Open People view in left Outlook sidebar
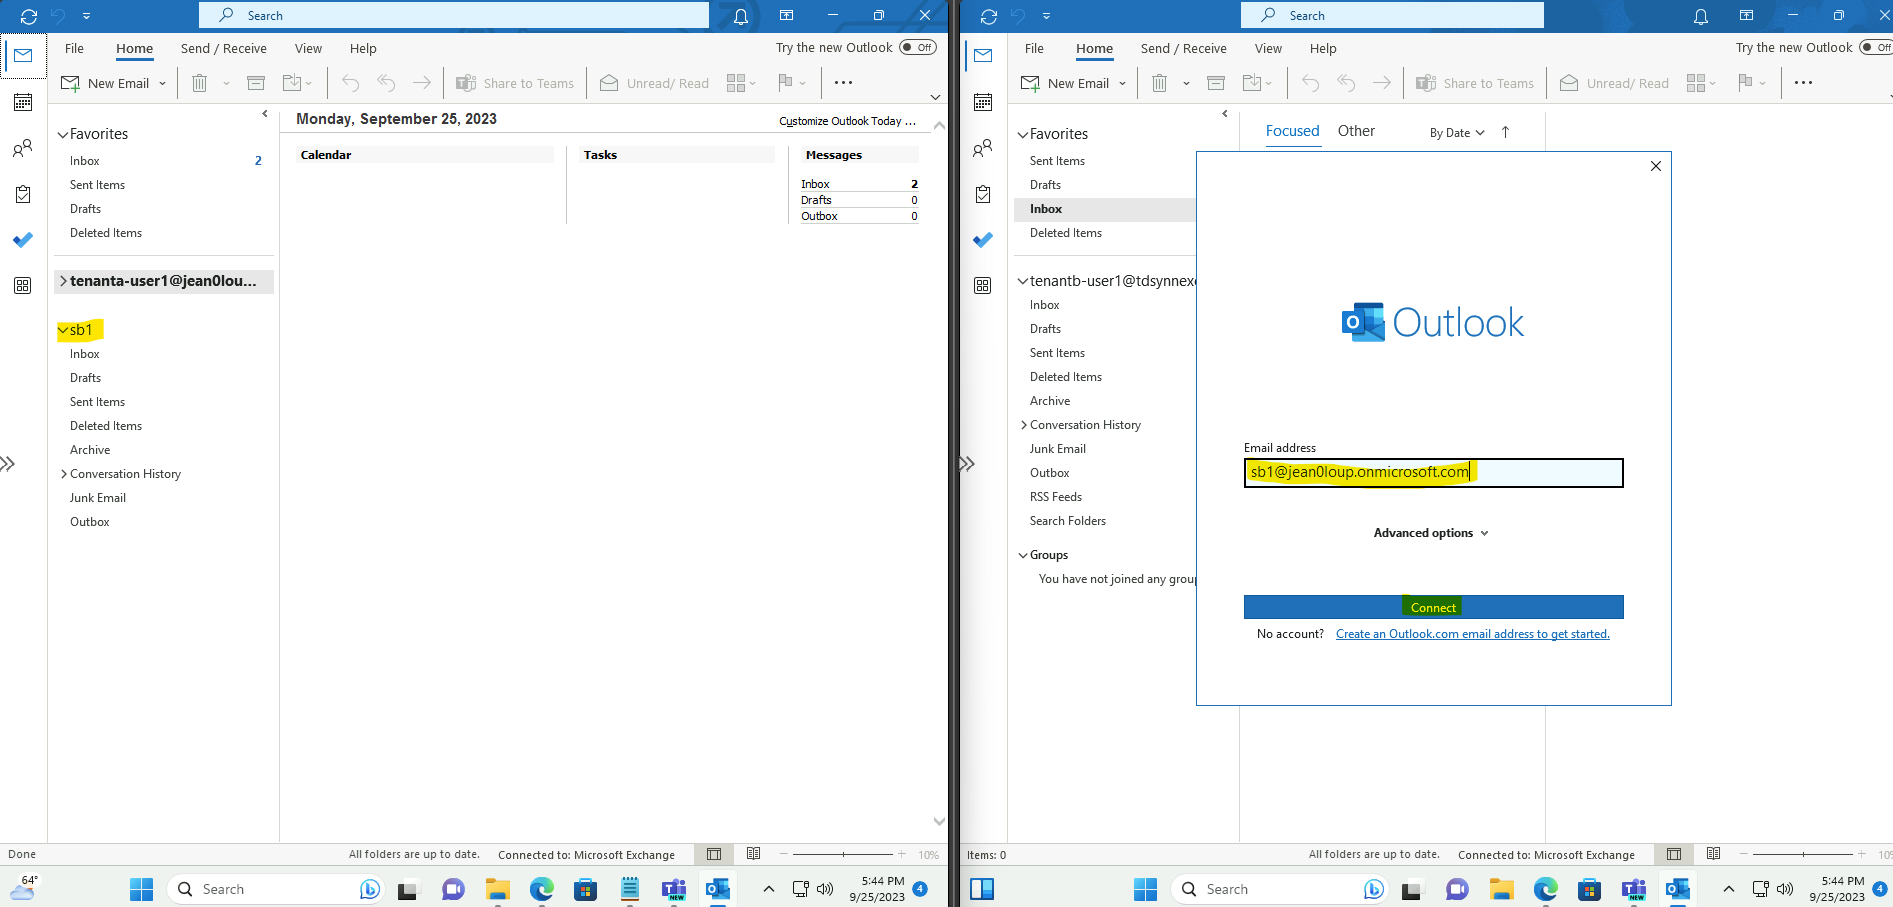Image resolution: width=1893 pixels, height=907 pixels. click(x=23, y=148)
